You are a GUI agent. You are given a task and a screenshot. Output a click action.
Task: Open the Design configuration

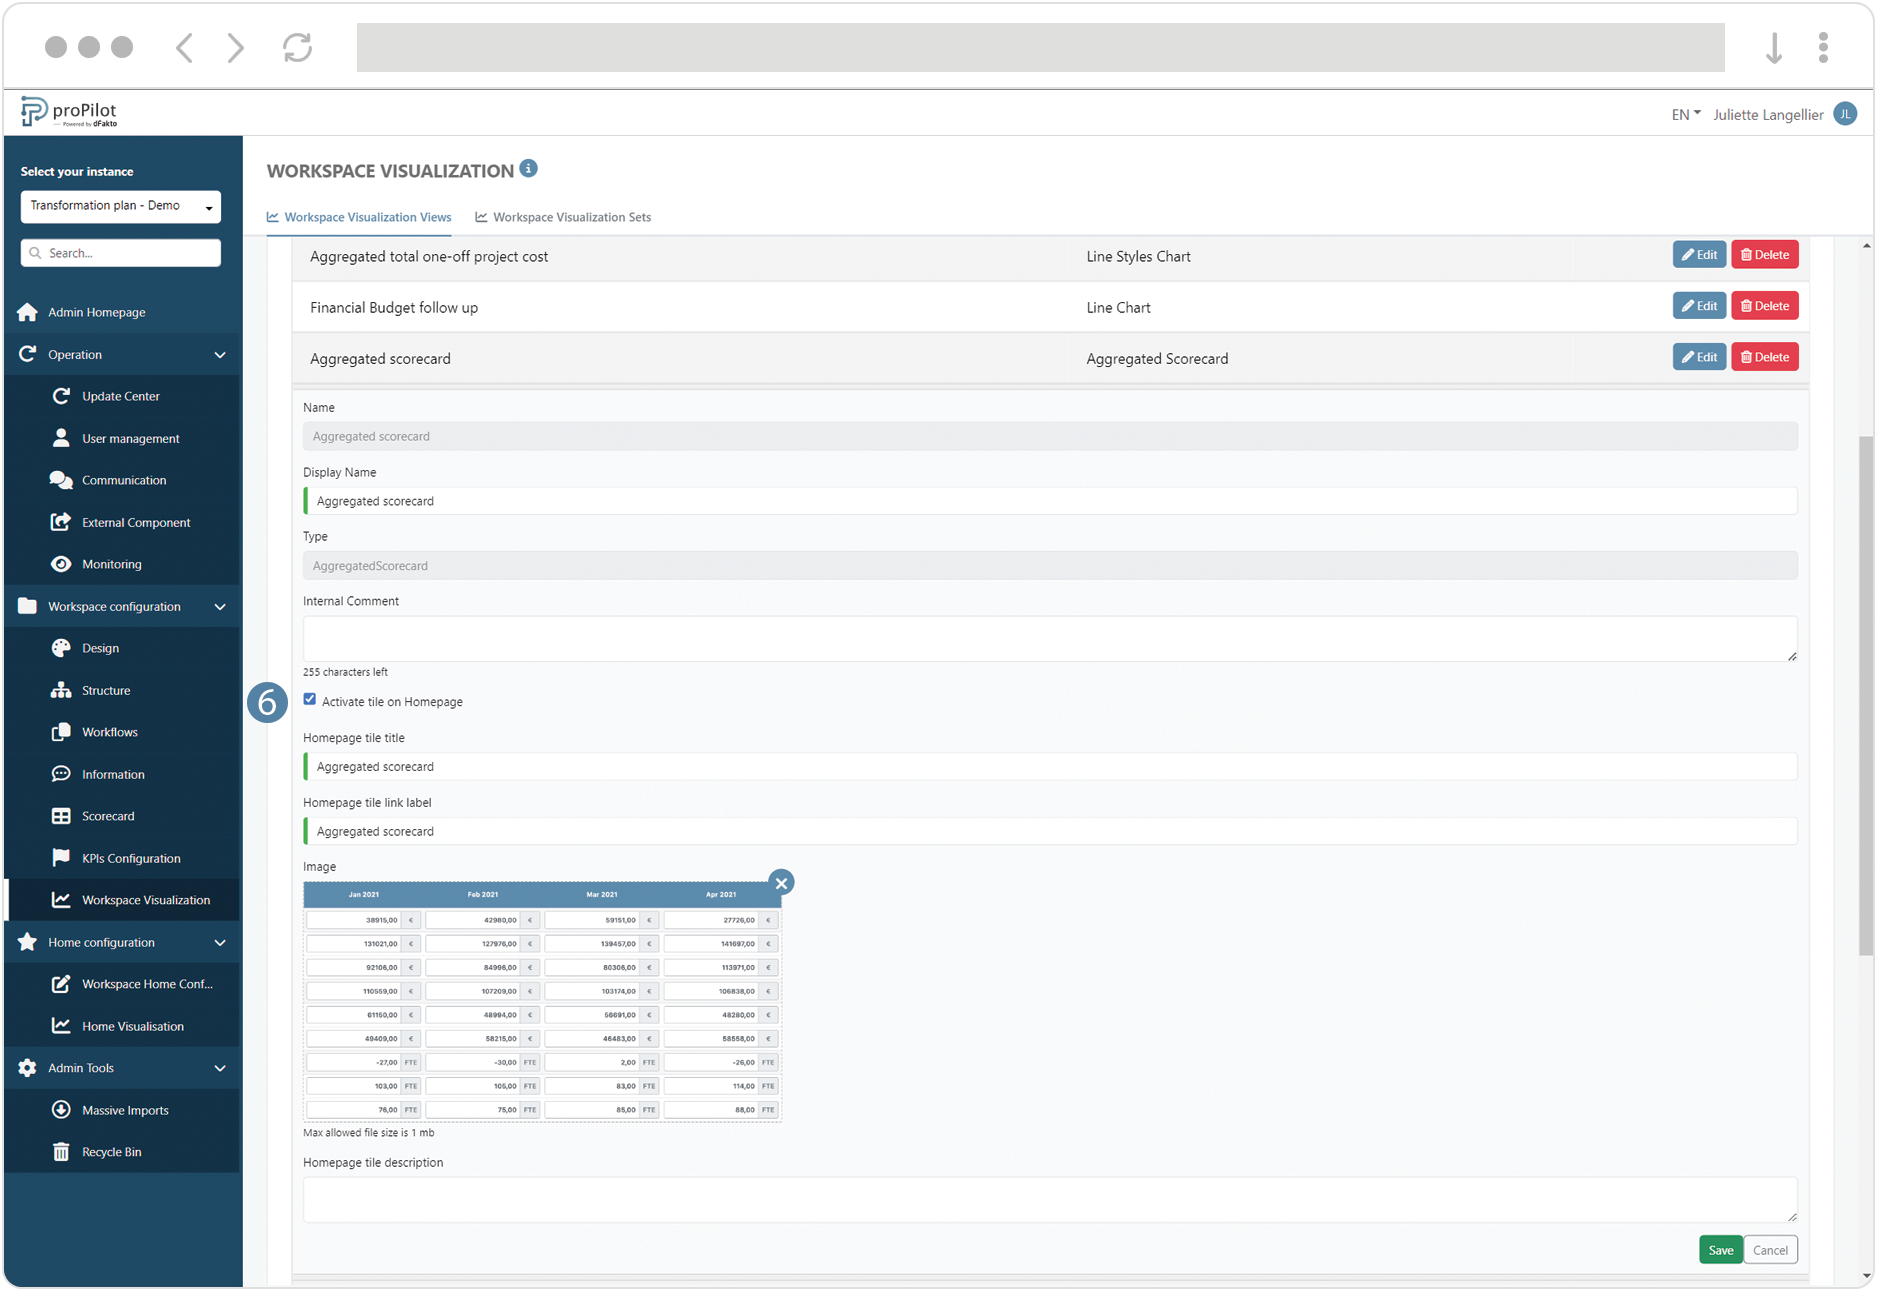coord(98,647)
